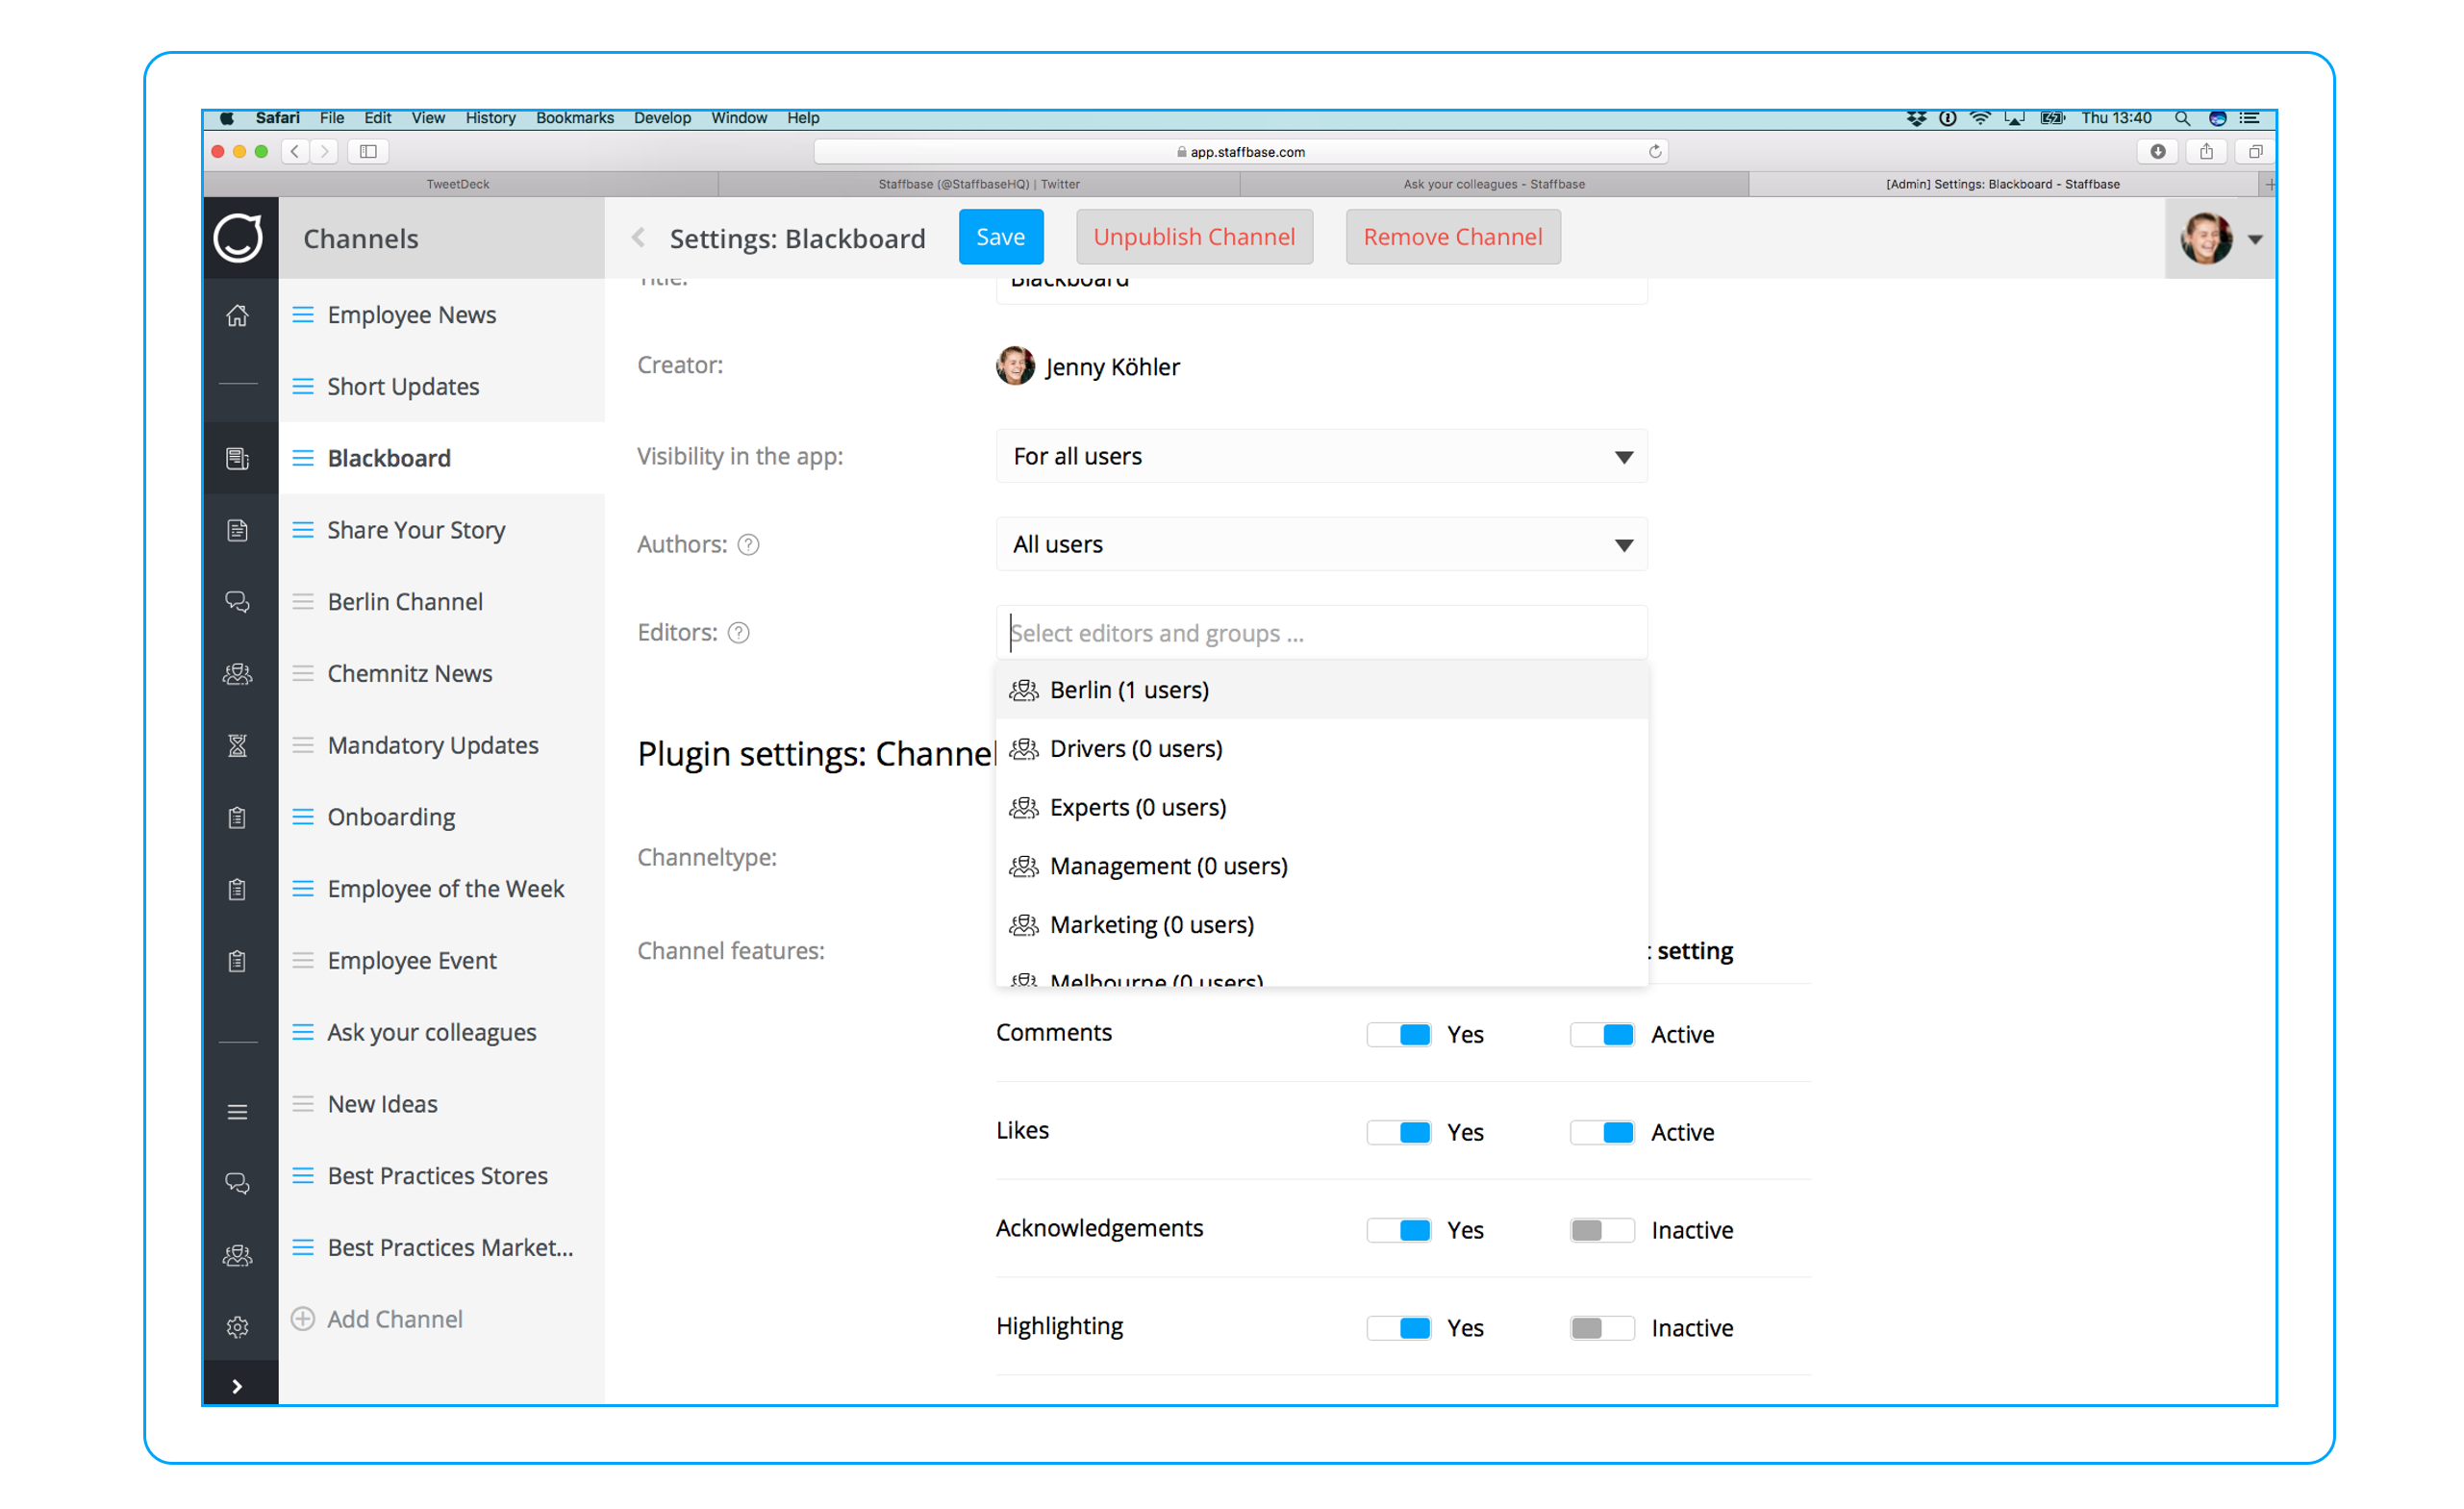The image size is (2464, 1509).
Task: Click the hourglass icon in dark sidebar
Action: click(x=238, y=746)
